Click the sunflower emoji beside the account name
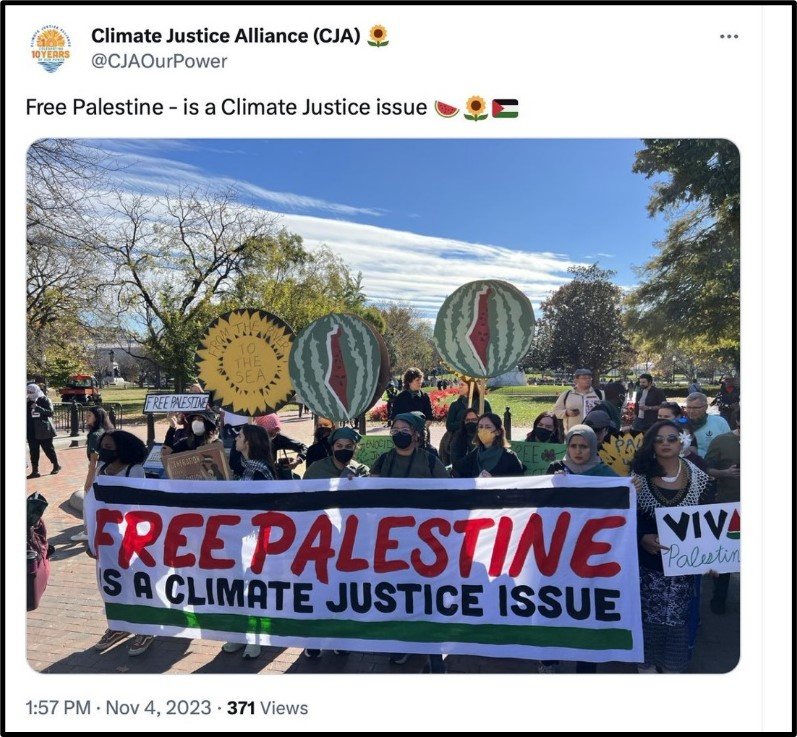The height and width of the screenshot is (737, 797). click(378, 36)
